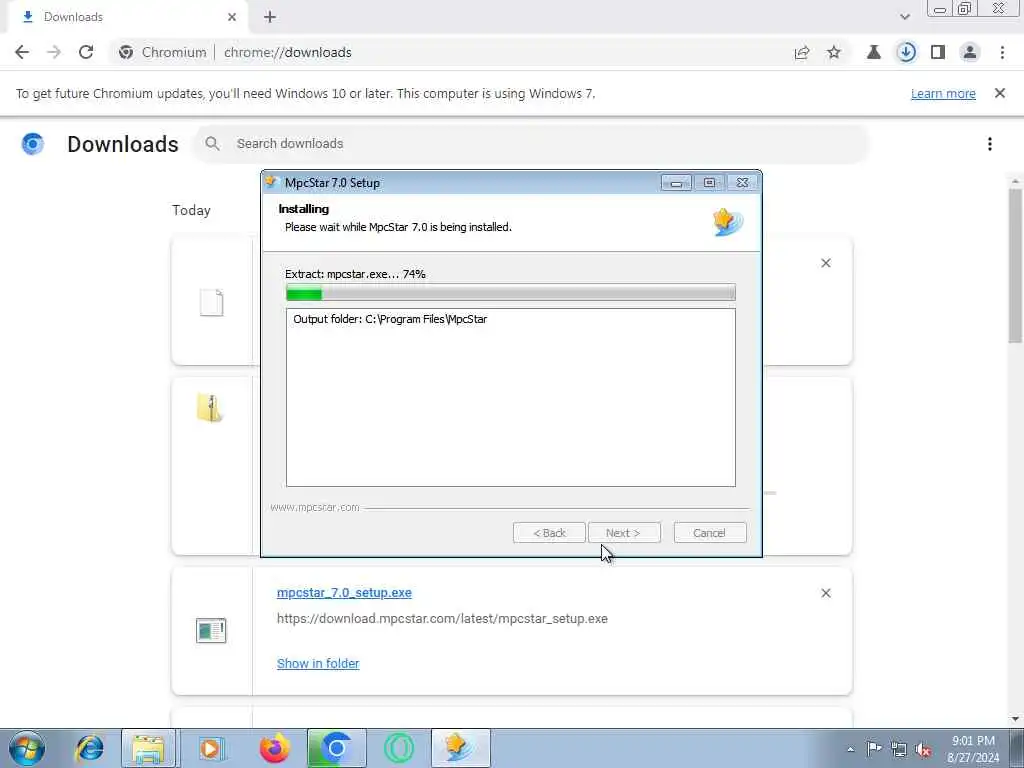Open the Windows Start menu
The image size is (1024, 768).
point(27,748)
